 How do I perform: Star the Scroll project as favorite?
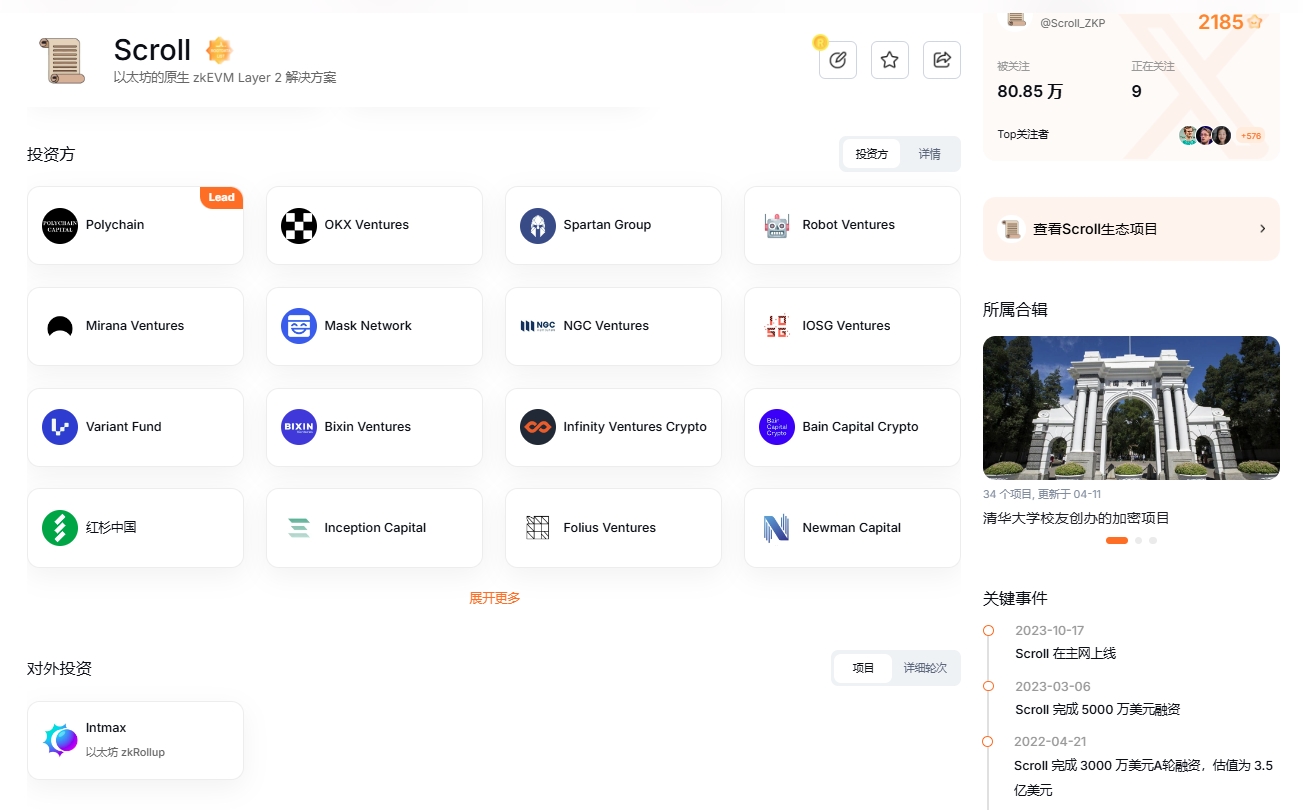pos(890,60)
